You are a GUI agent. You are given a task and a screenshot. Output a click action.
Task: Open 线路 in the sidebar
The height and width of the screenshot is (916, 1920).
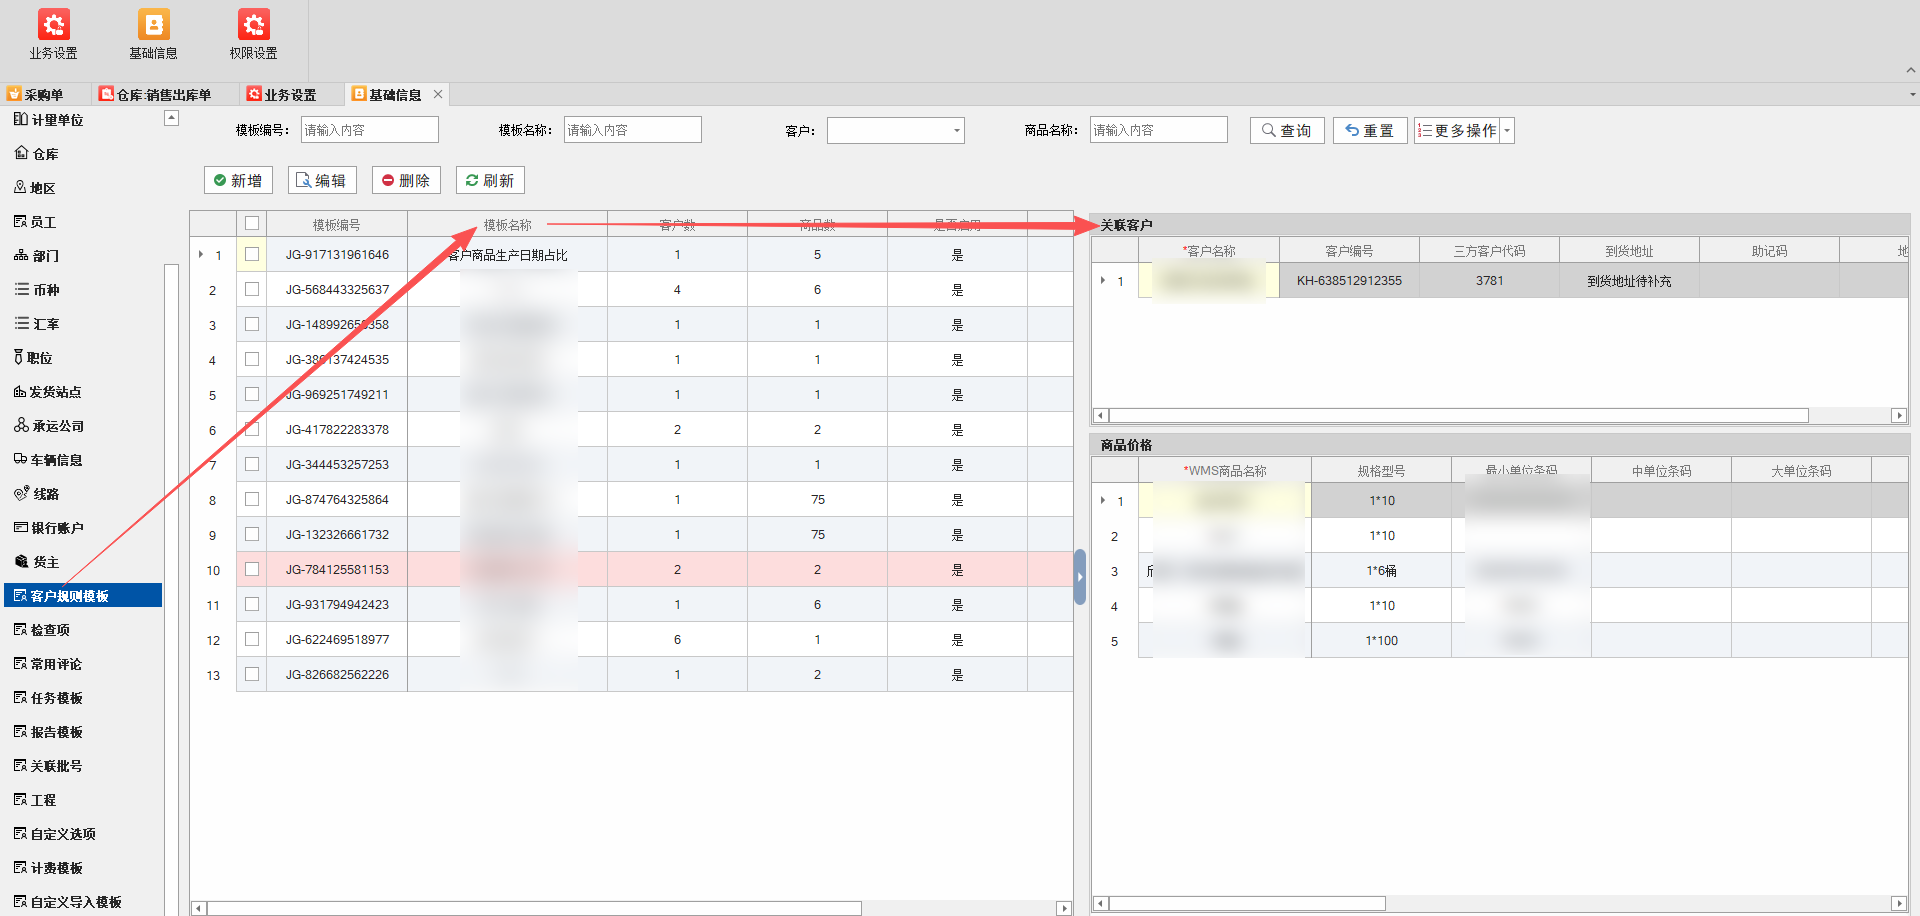(46, 494)
